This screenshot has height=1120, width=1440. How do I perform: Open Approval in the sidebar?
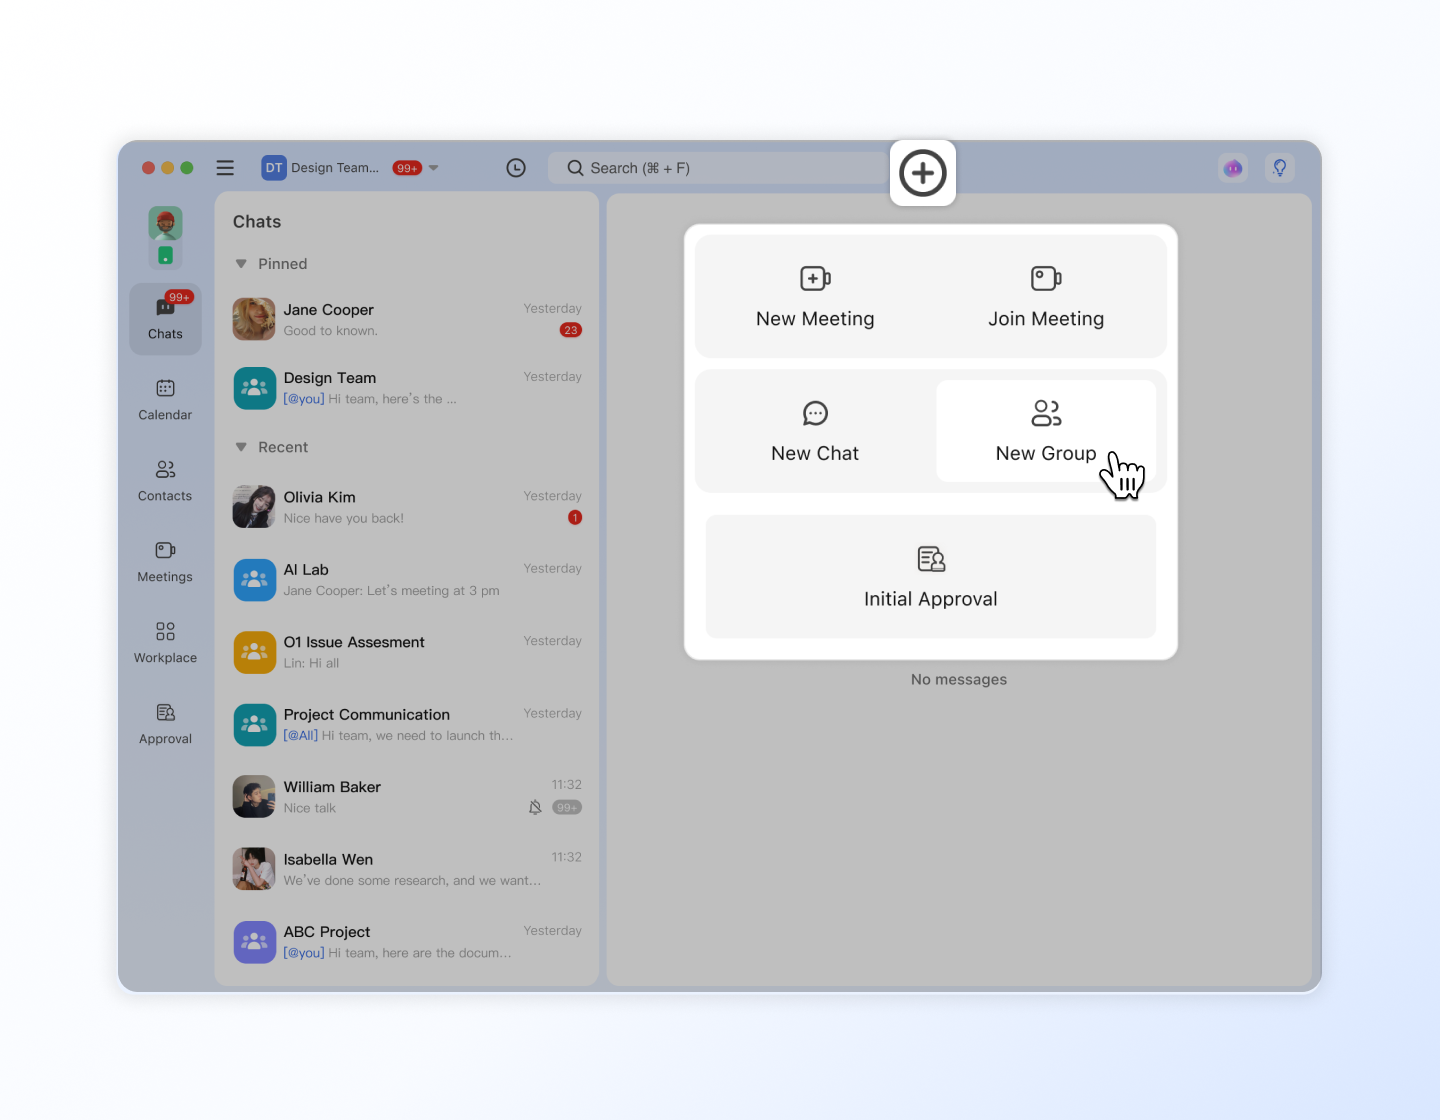coord(165,723)
